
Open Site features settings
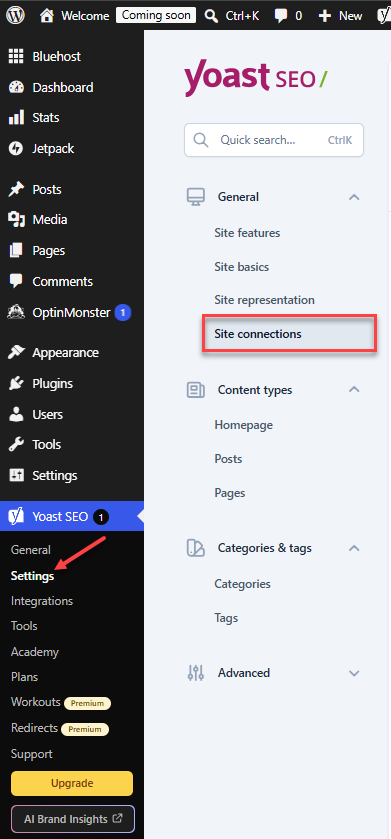click(x=247, y=233)
